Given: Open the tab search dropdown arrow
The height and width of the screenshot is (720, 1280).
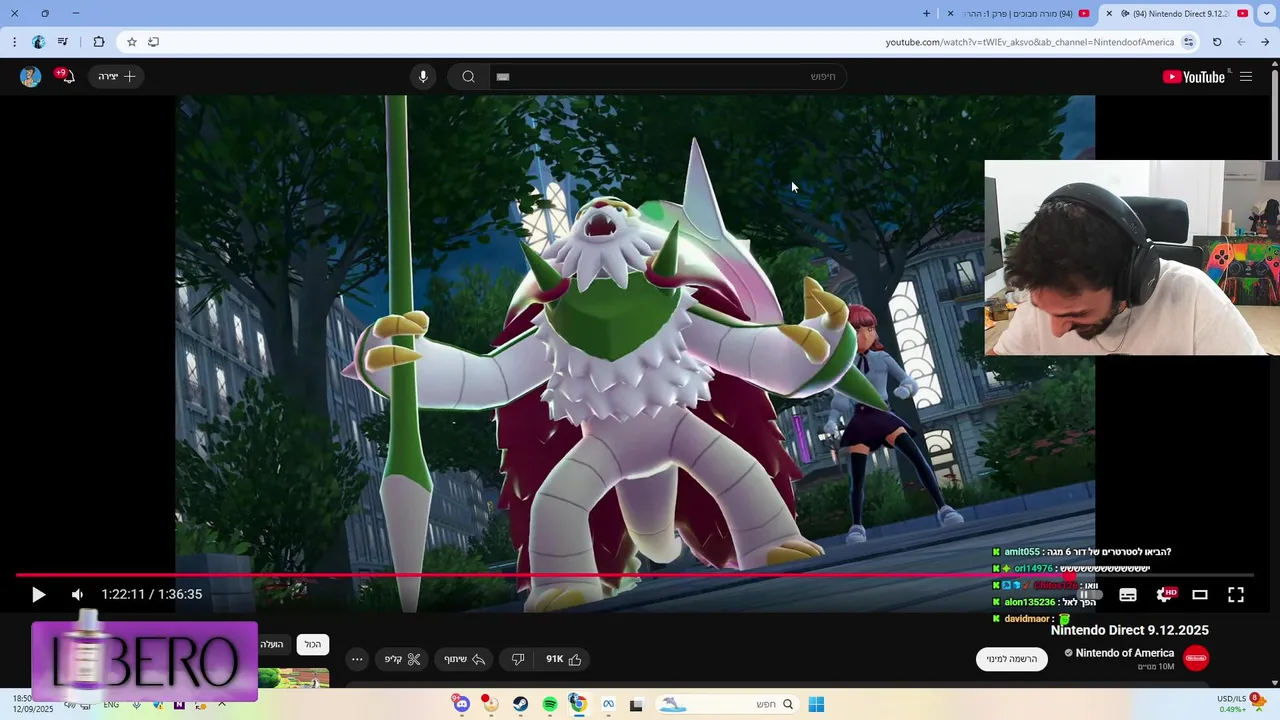Looking at the screenshot, I should pos(1266,14).
